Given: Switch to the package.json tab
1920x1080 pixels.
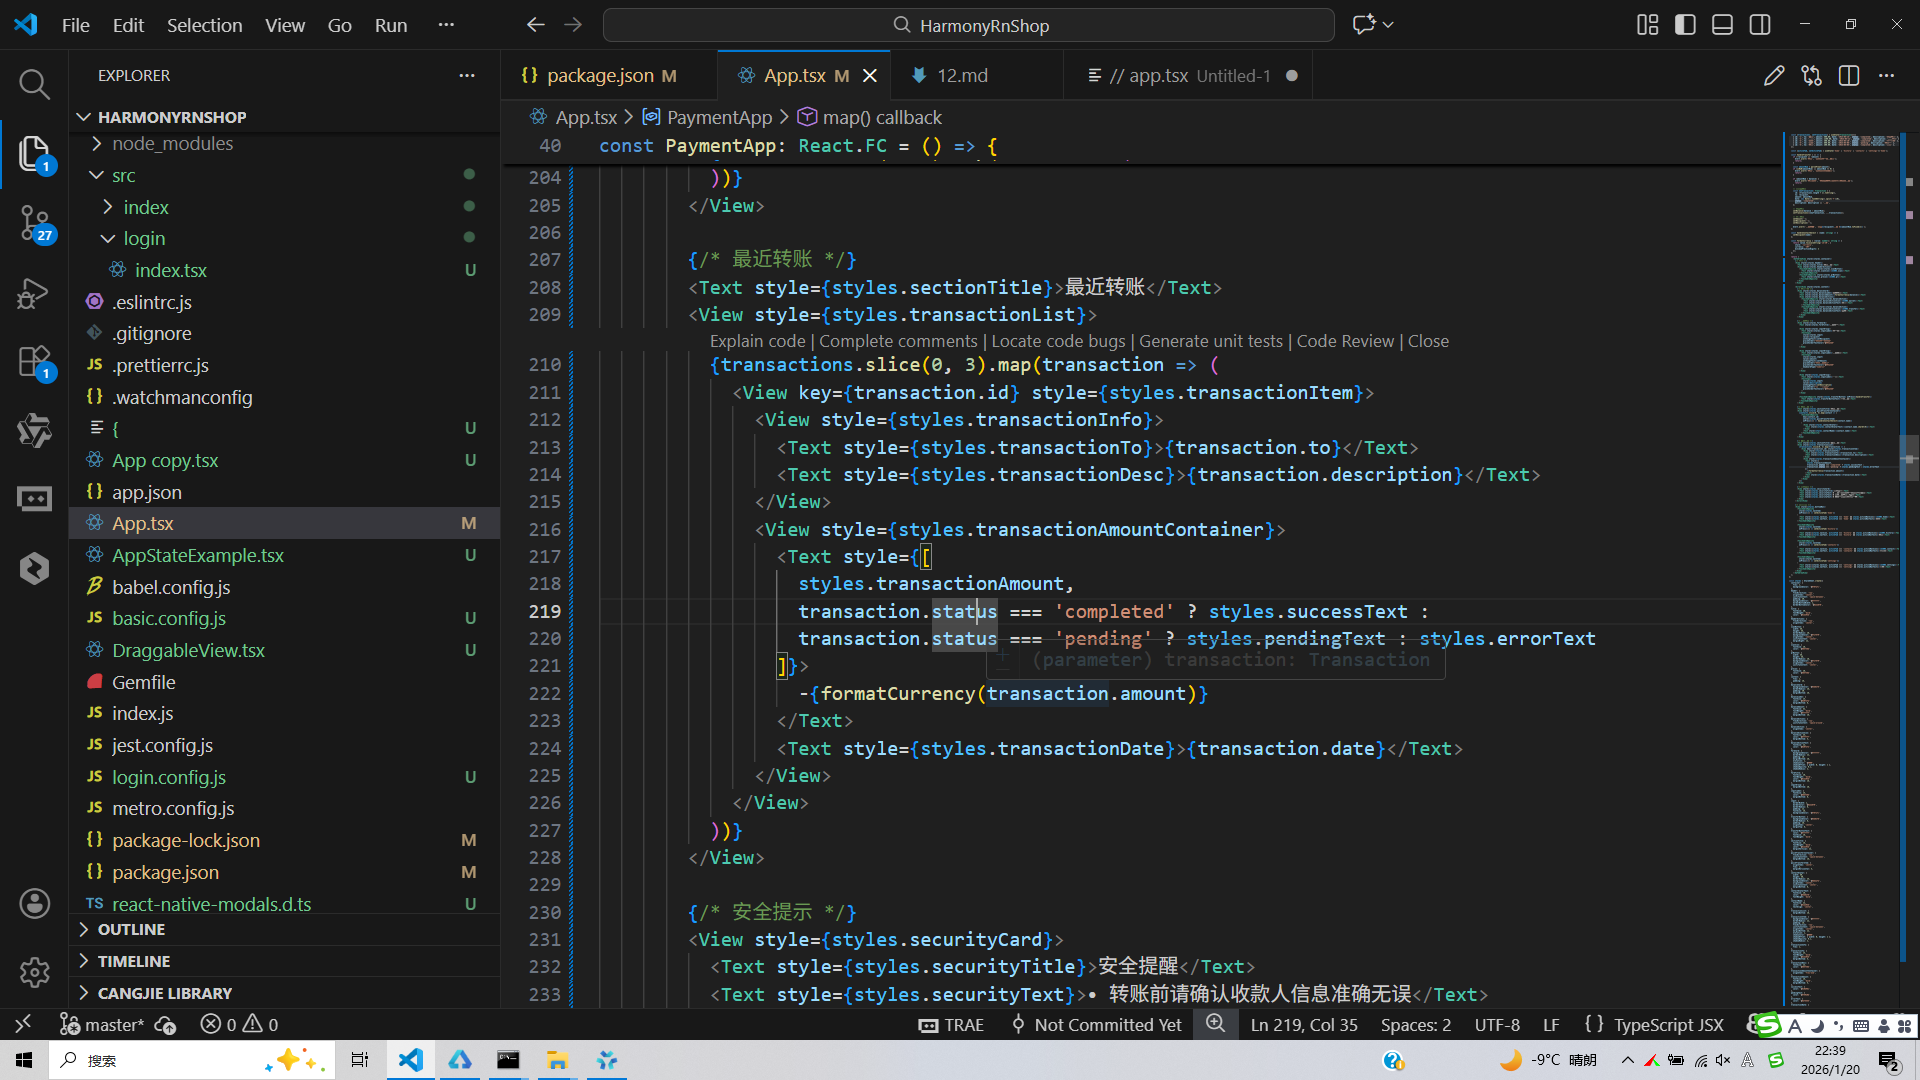Looking at the screenshot, I should (600, 76).
